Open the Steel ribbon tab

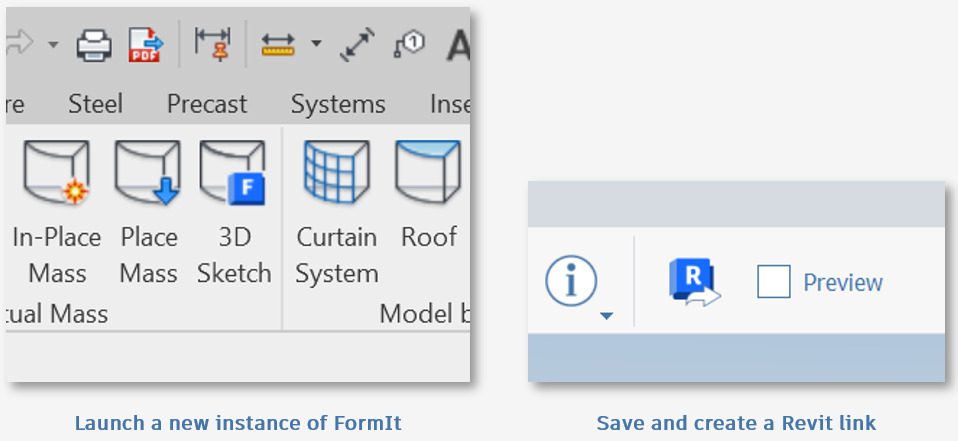point(95,104)
